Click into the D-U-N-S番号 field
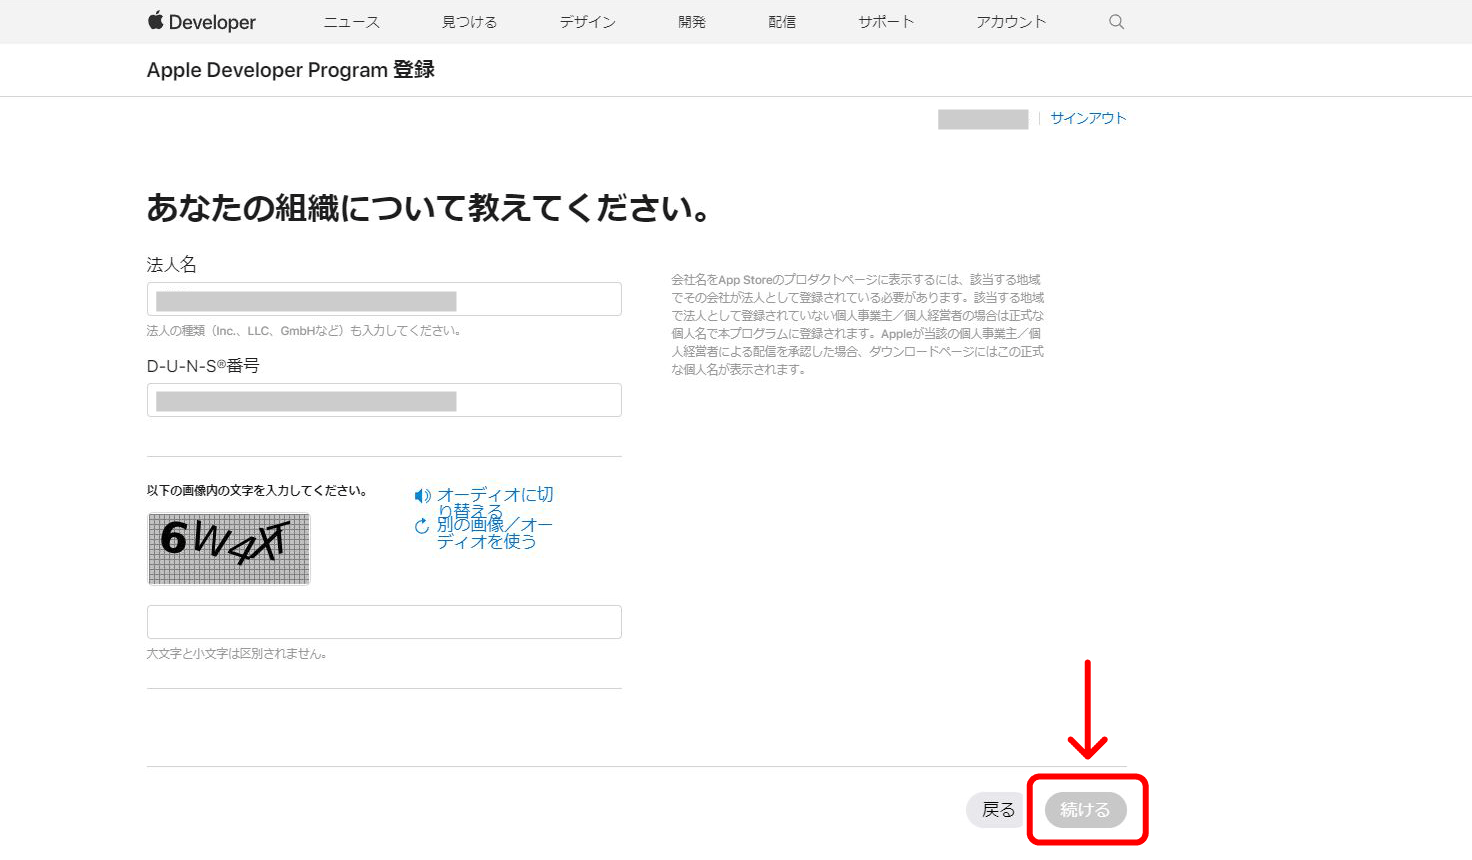The width and height of the screenshot is (1472, 860). point(384,400)
